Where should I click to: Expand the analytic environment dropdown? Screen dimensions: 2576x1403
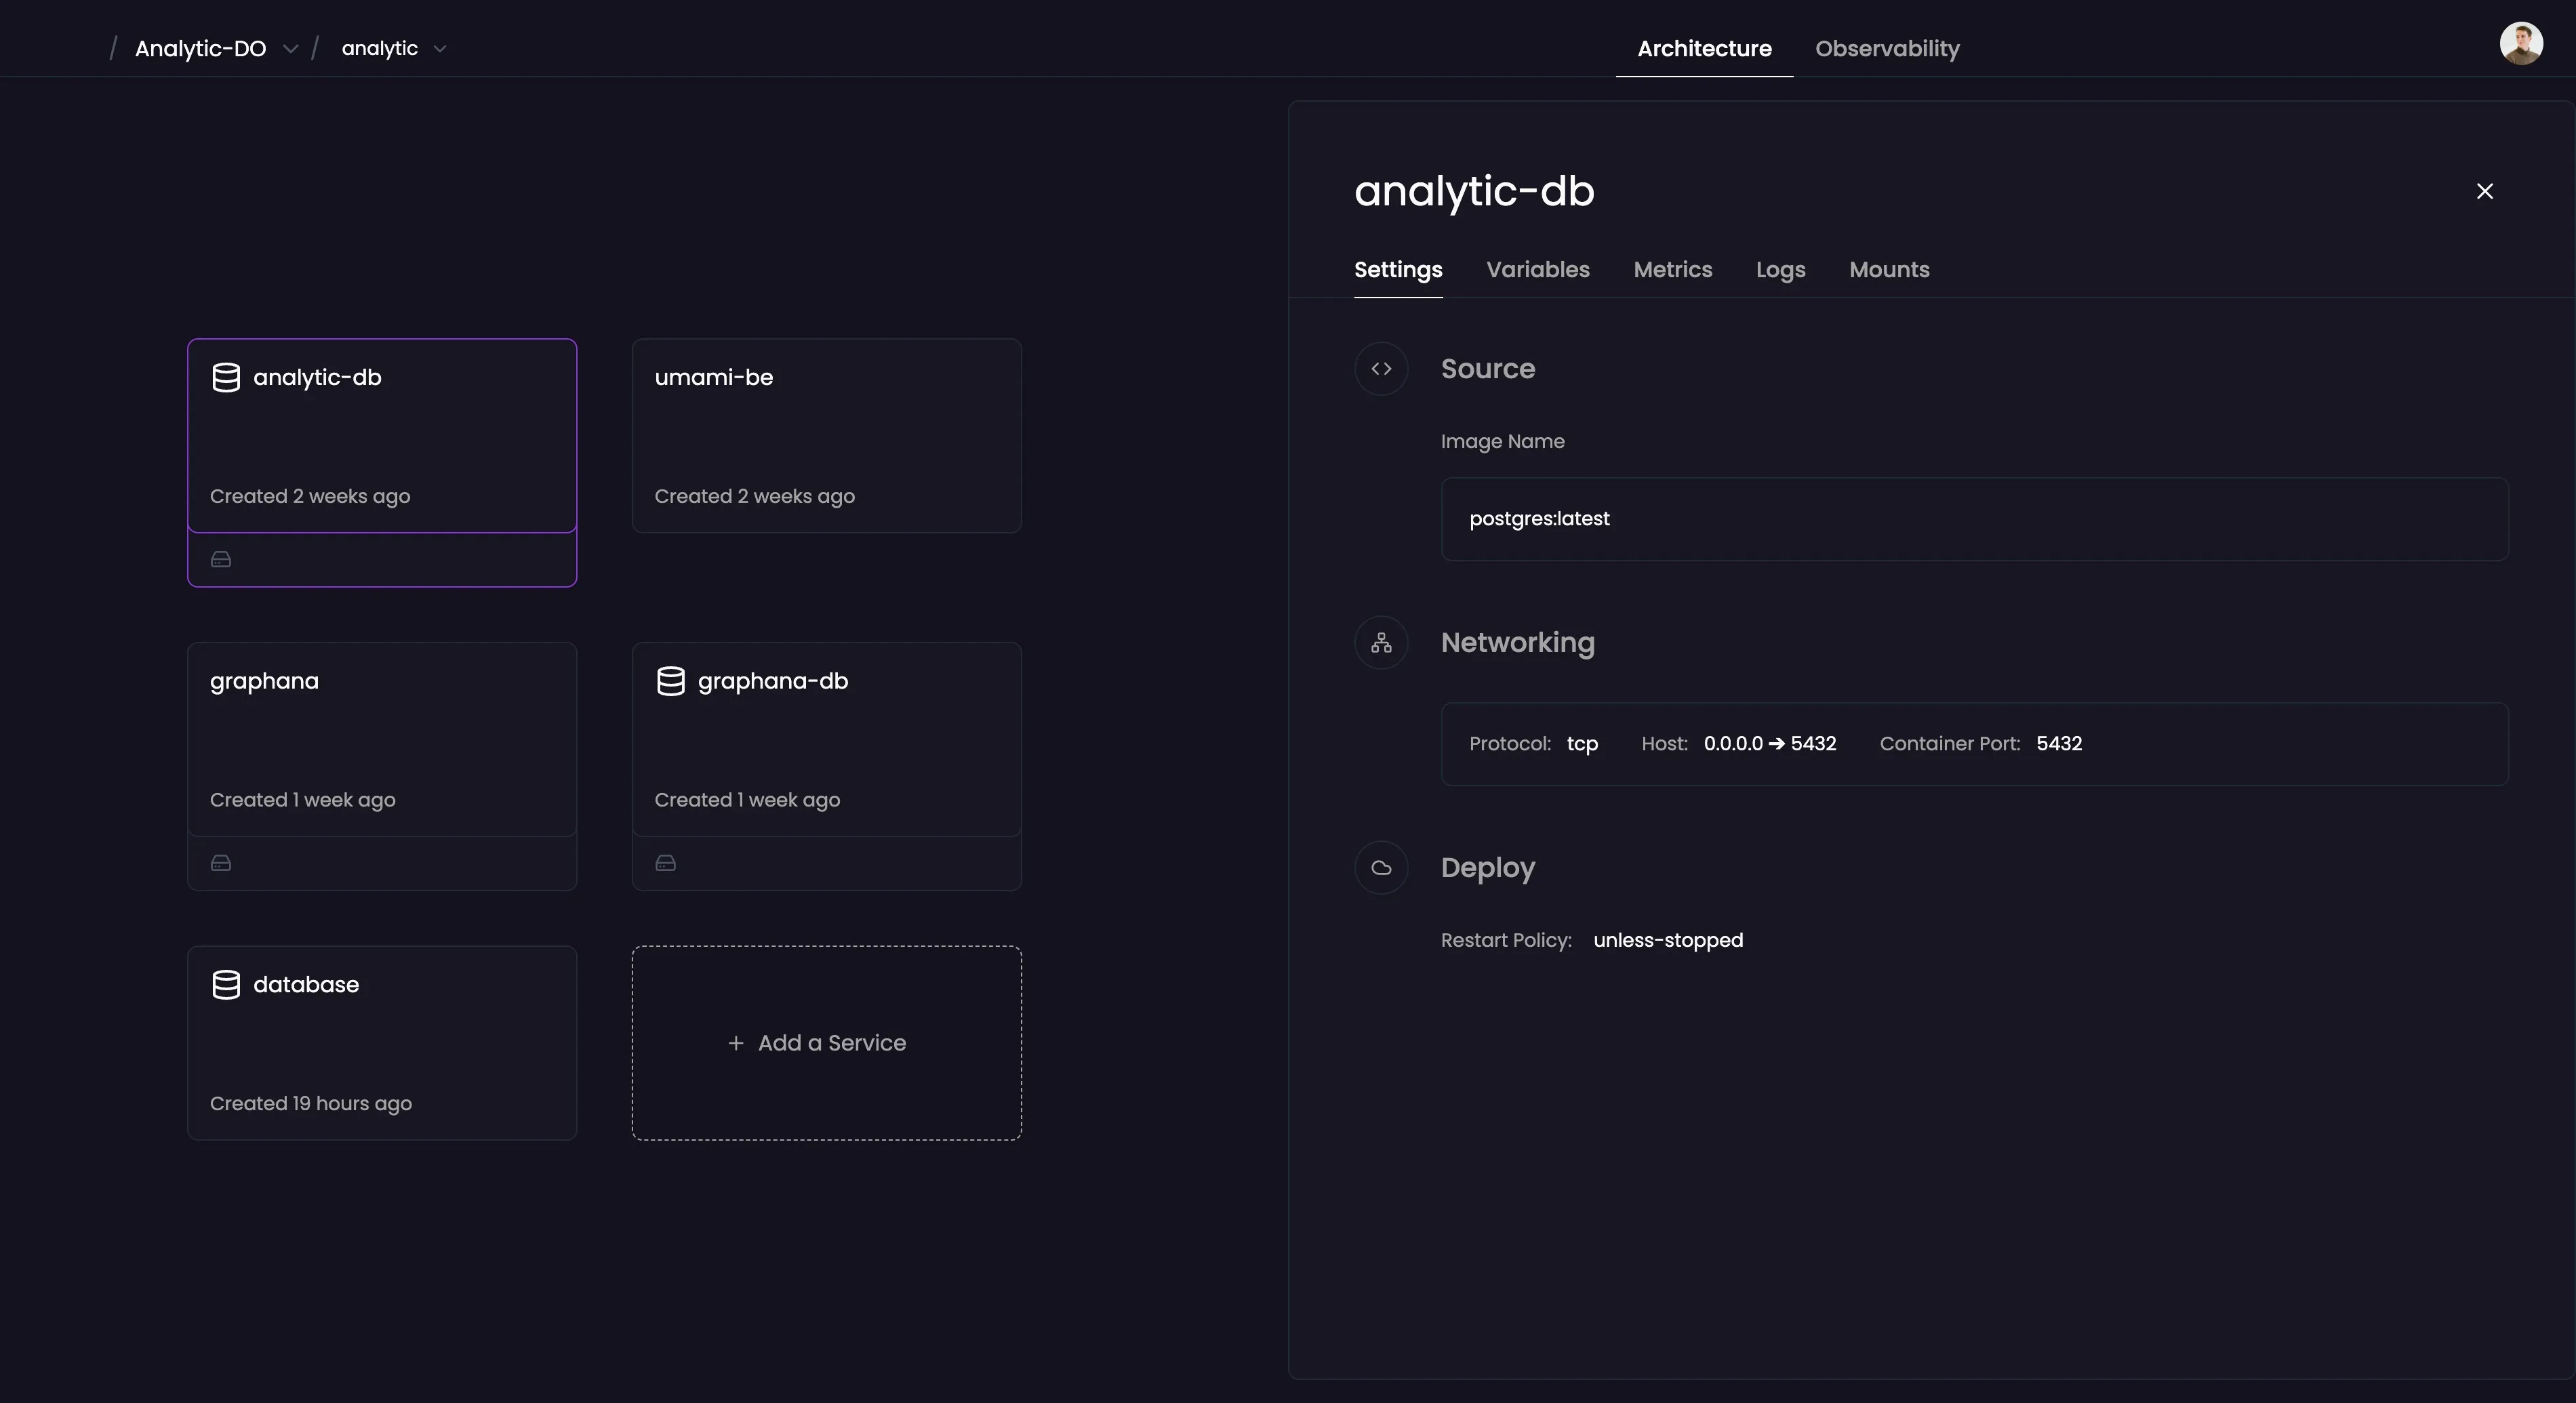point(440,48)
